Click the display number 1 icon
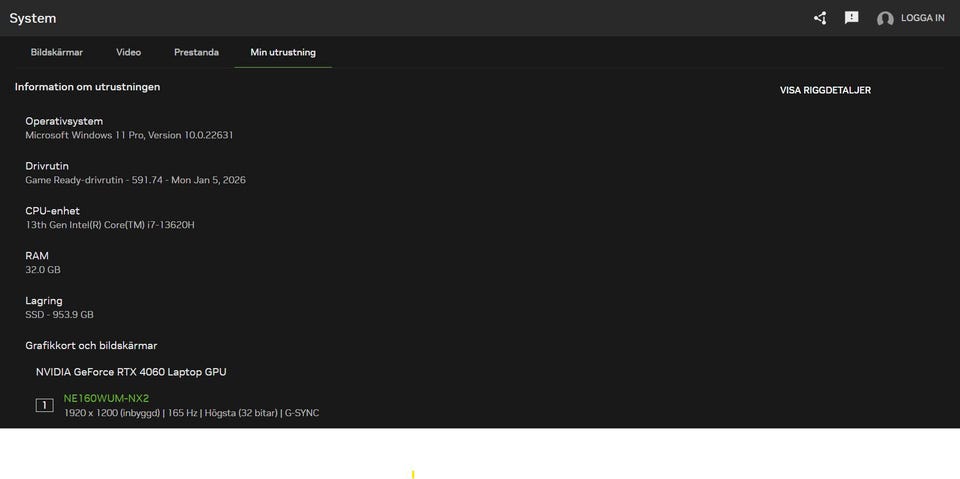This screenshot has height=479, width=960. [x=44, y=405]
